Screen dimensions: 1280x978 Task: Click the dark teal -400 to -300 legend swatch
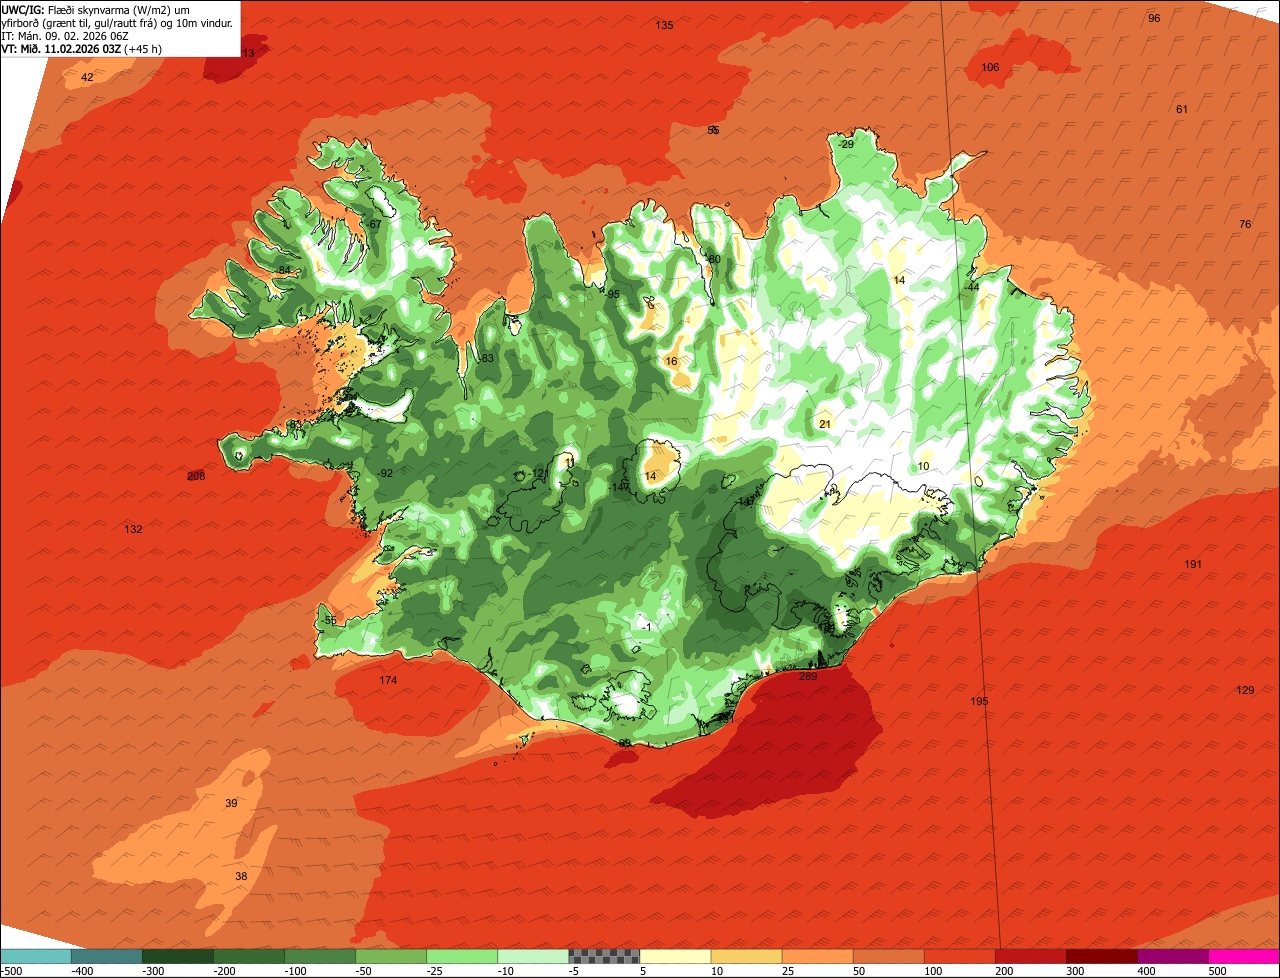tap(107, 956)
